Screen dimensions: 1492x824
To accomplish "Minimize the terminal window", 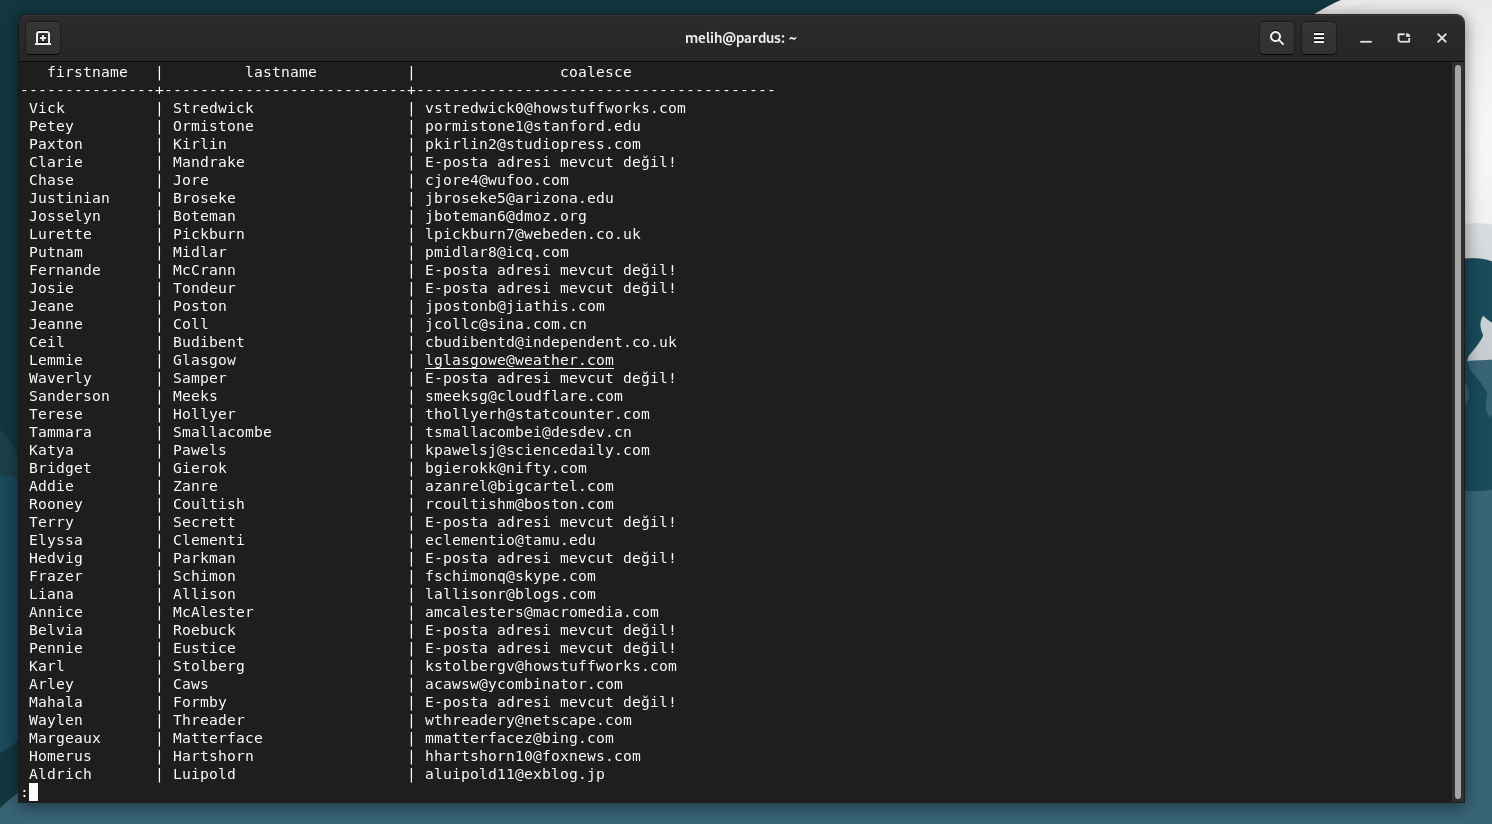I will coord(1366,38).
